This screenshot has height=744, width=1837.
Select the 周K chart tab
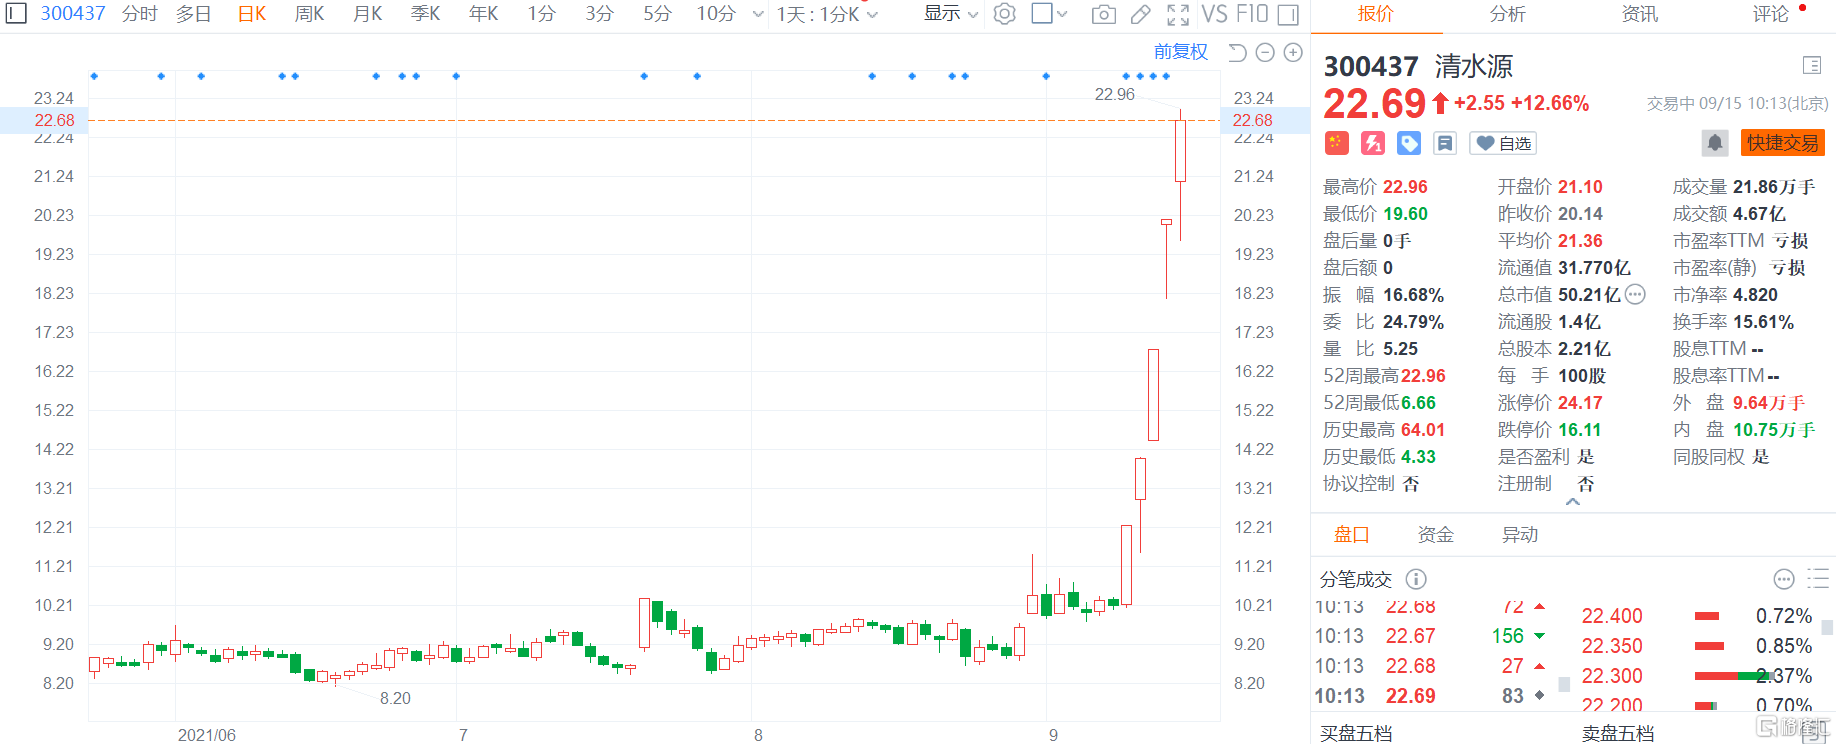tap(309, 14)
